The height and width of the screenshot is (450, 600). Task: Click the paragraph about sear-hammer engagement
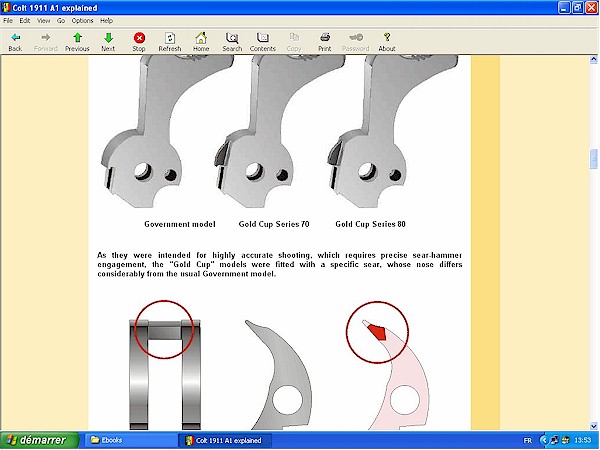[x=279, y=264]
